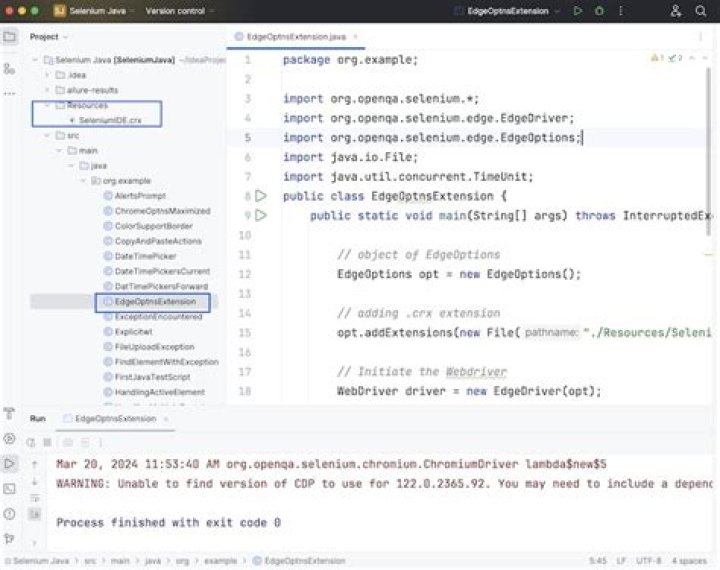Click line:column 5:45 in status bar
720x570 pixels.
pyautogui.click(x=597, y=561)
